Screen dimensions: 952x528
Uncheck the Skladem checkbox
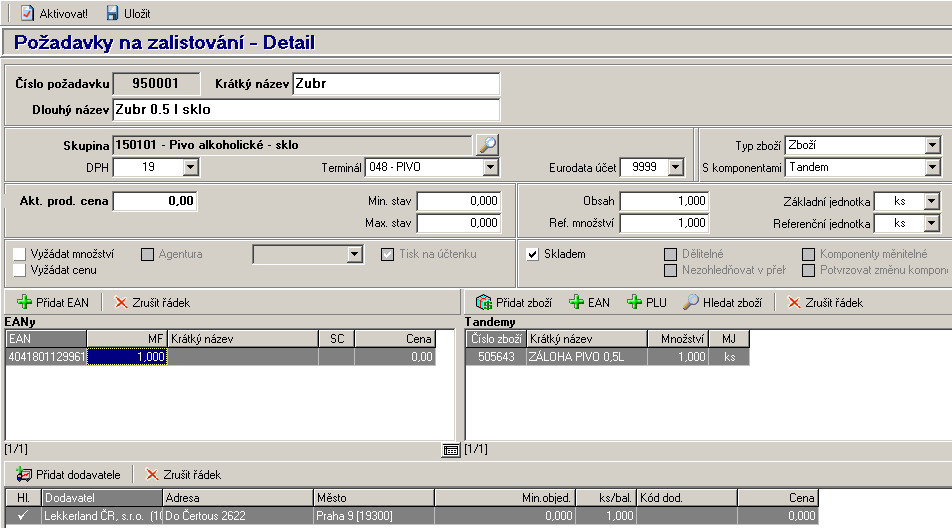tap(532, 254)
